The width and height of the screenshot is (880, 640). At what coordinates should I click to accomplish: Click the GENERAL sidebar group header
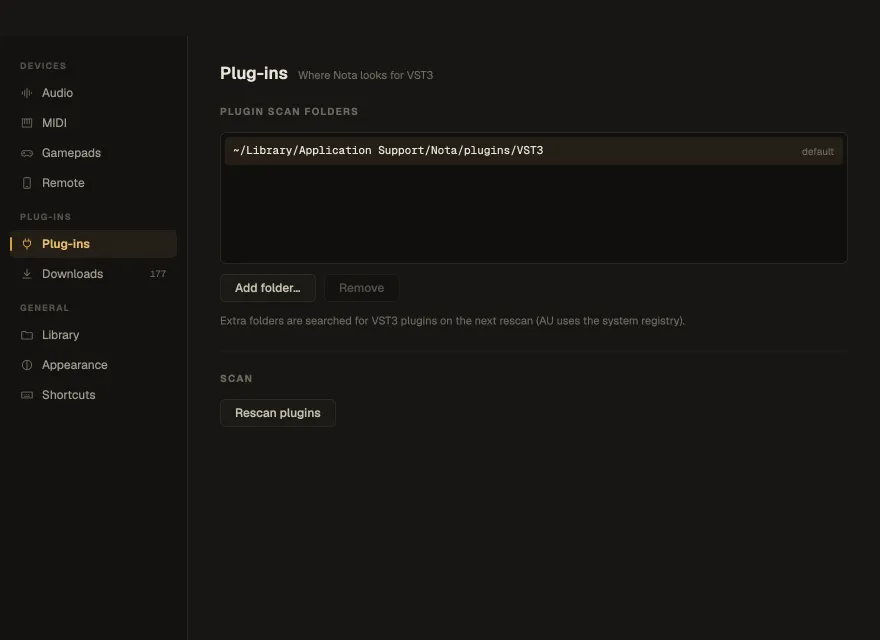(44, 308)
